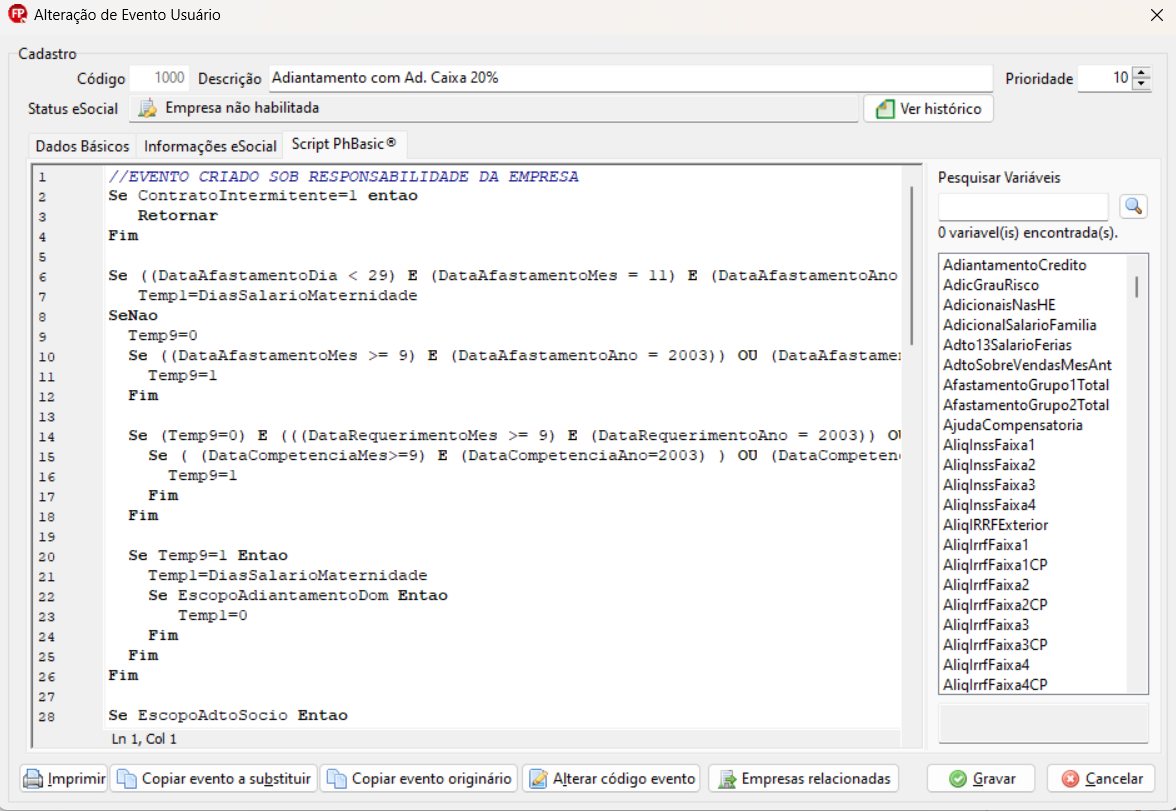This screenshot has width=1176, height=811.
Task: Close the Alteração de Evento Usuário window
Action: [x=1156, y=15]
